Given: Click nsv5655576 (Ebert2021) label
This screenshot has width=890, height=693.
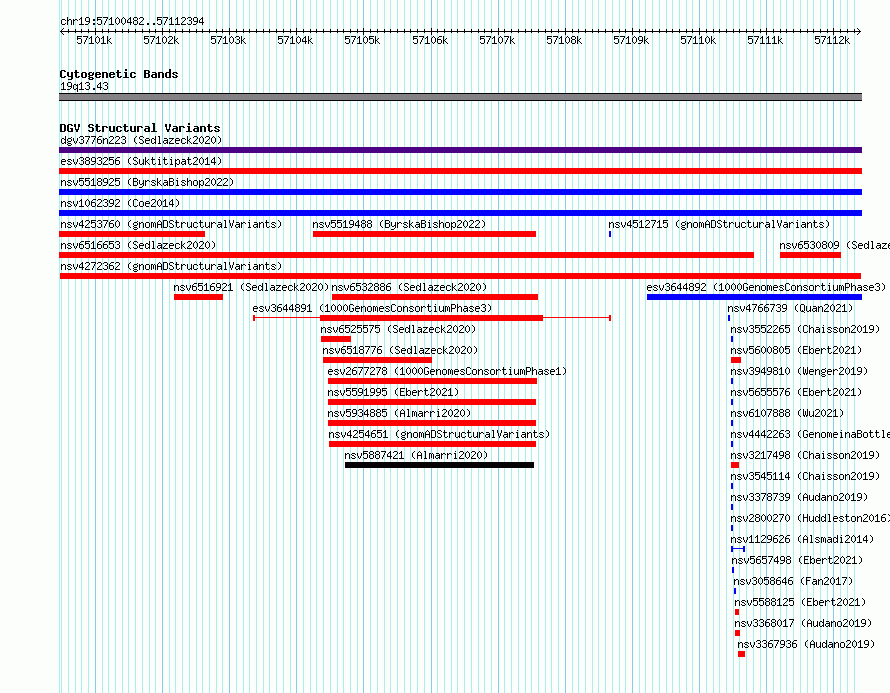Looking at the screenshot, I should click(796, 392).
